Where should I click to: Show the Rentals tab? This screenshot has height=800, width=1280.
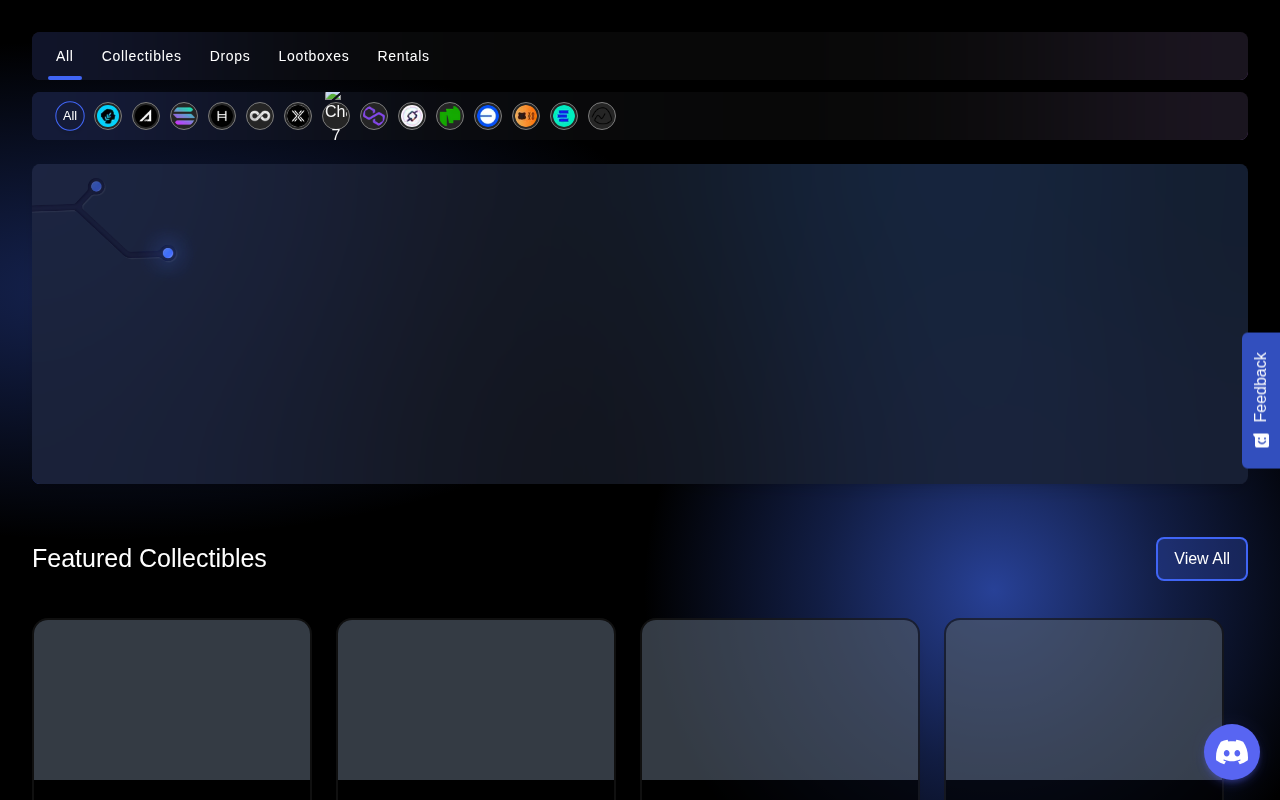(404, 56)
